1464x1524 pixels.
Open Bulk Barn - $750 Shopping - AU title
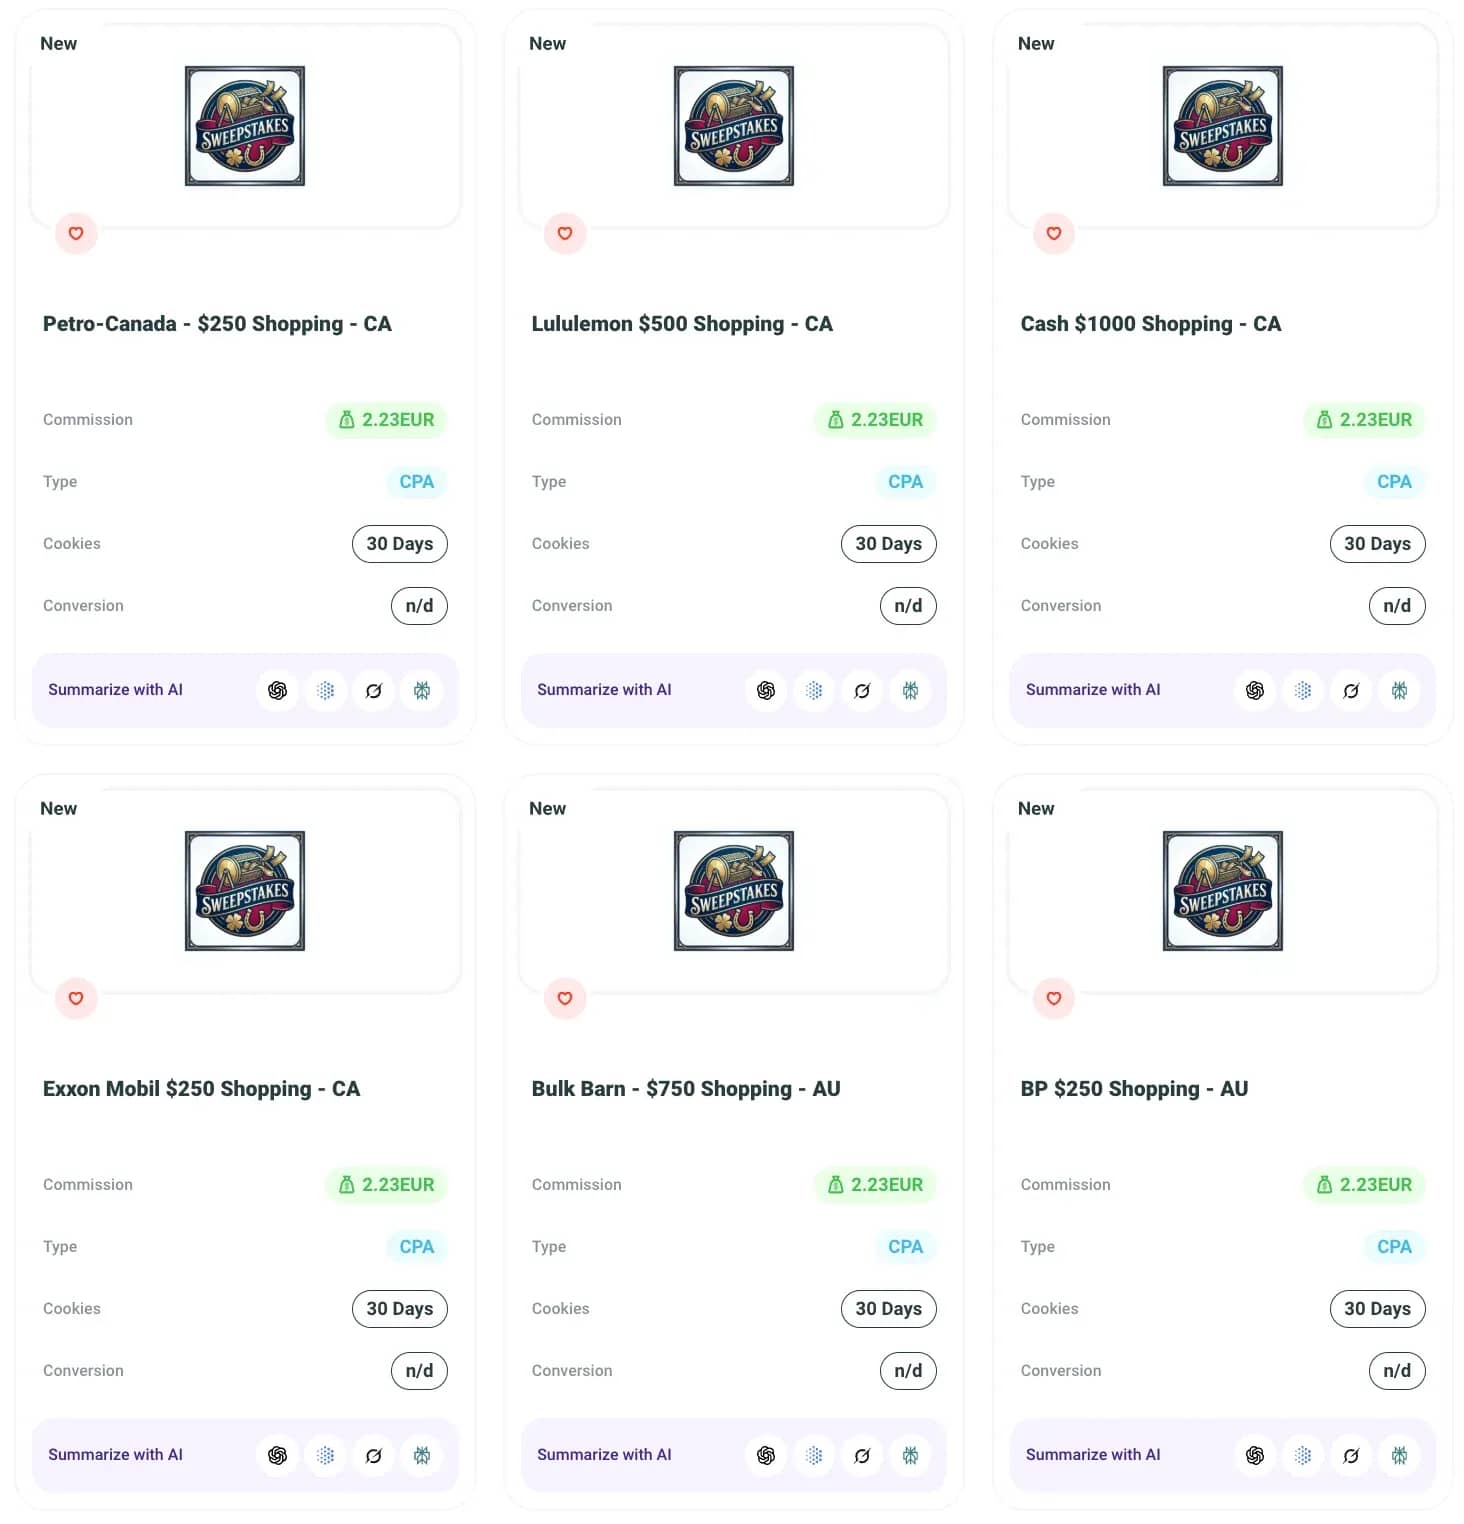click(686, 1089)
